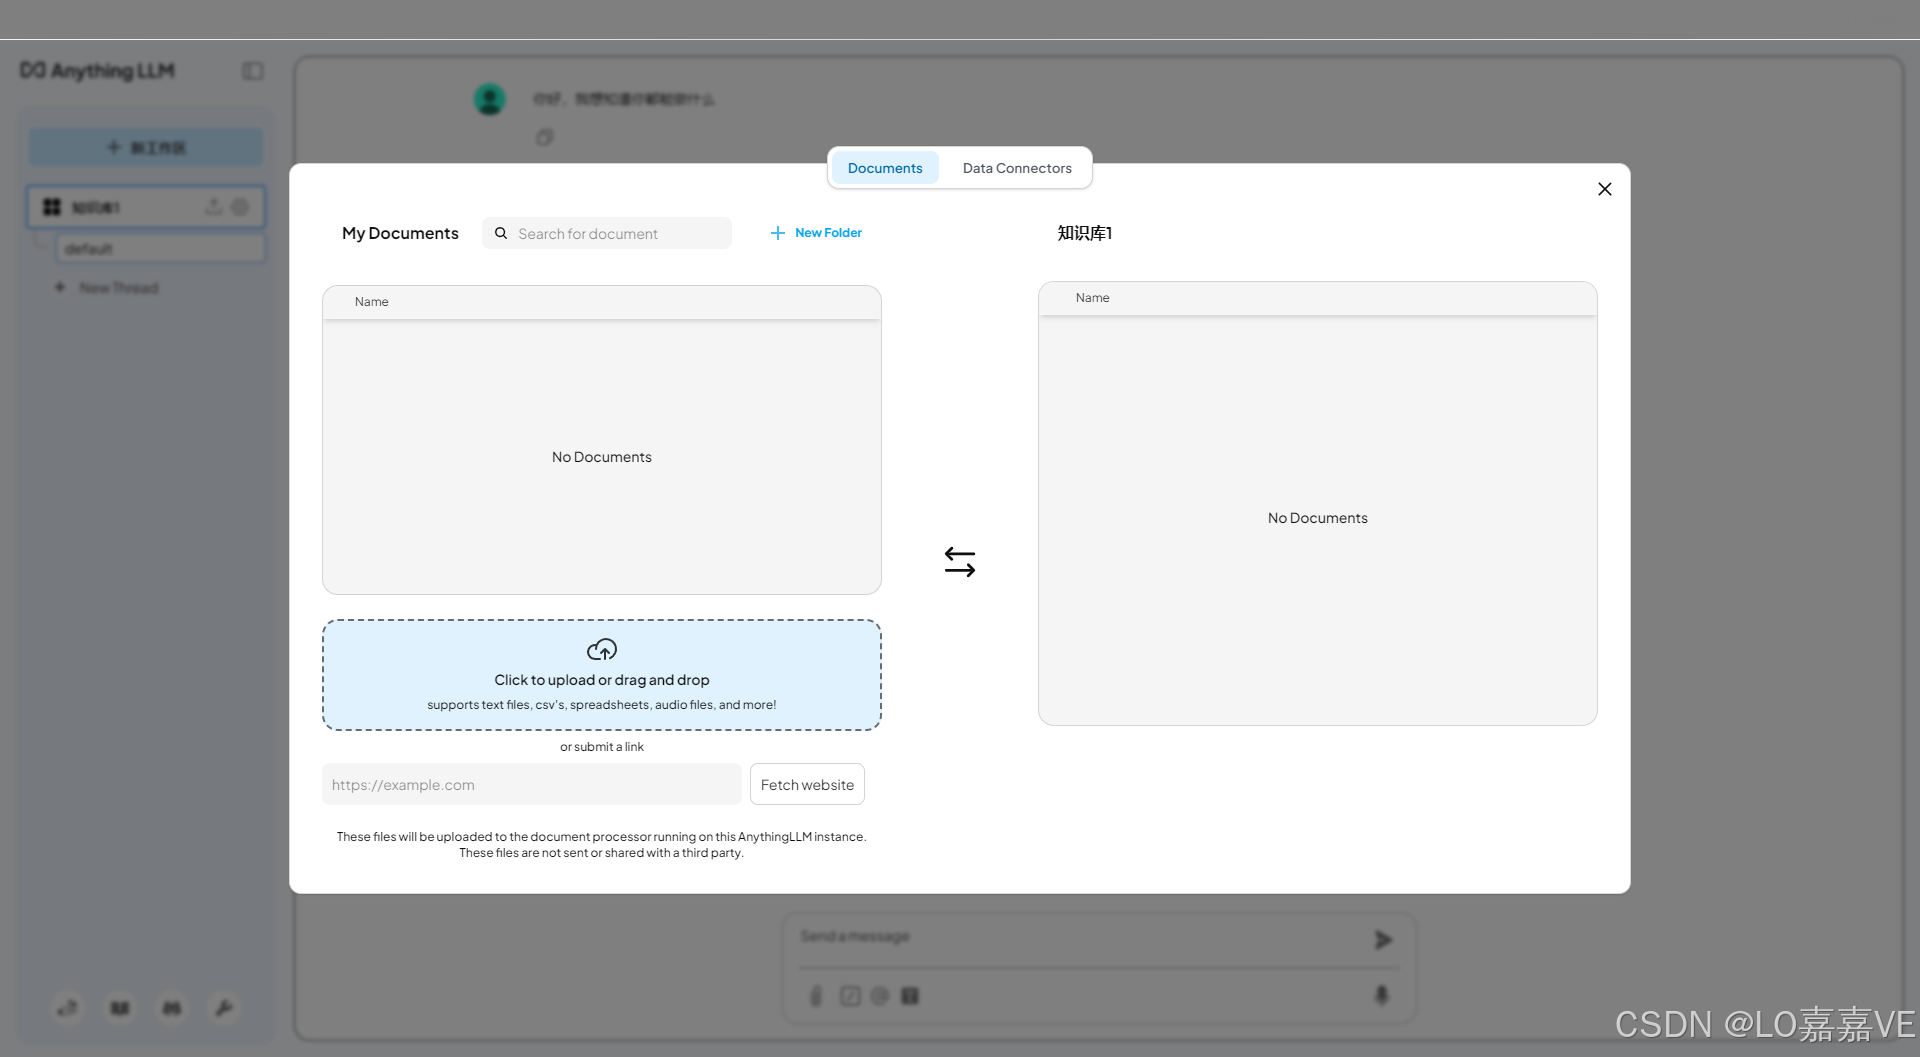
Task: Click the swap arrows between document panels
Action: click(x=960, y=562)
